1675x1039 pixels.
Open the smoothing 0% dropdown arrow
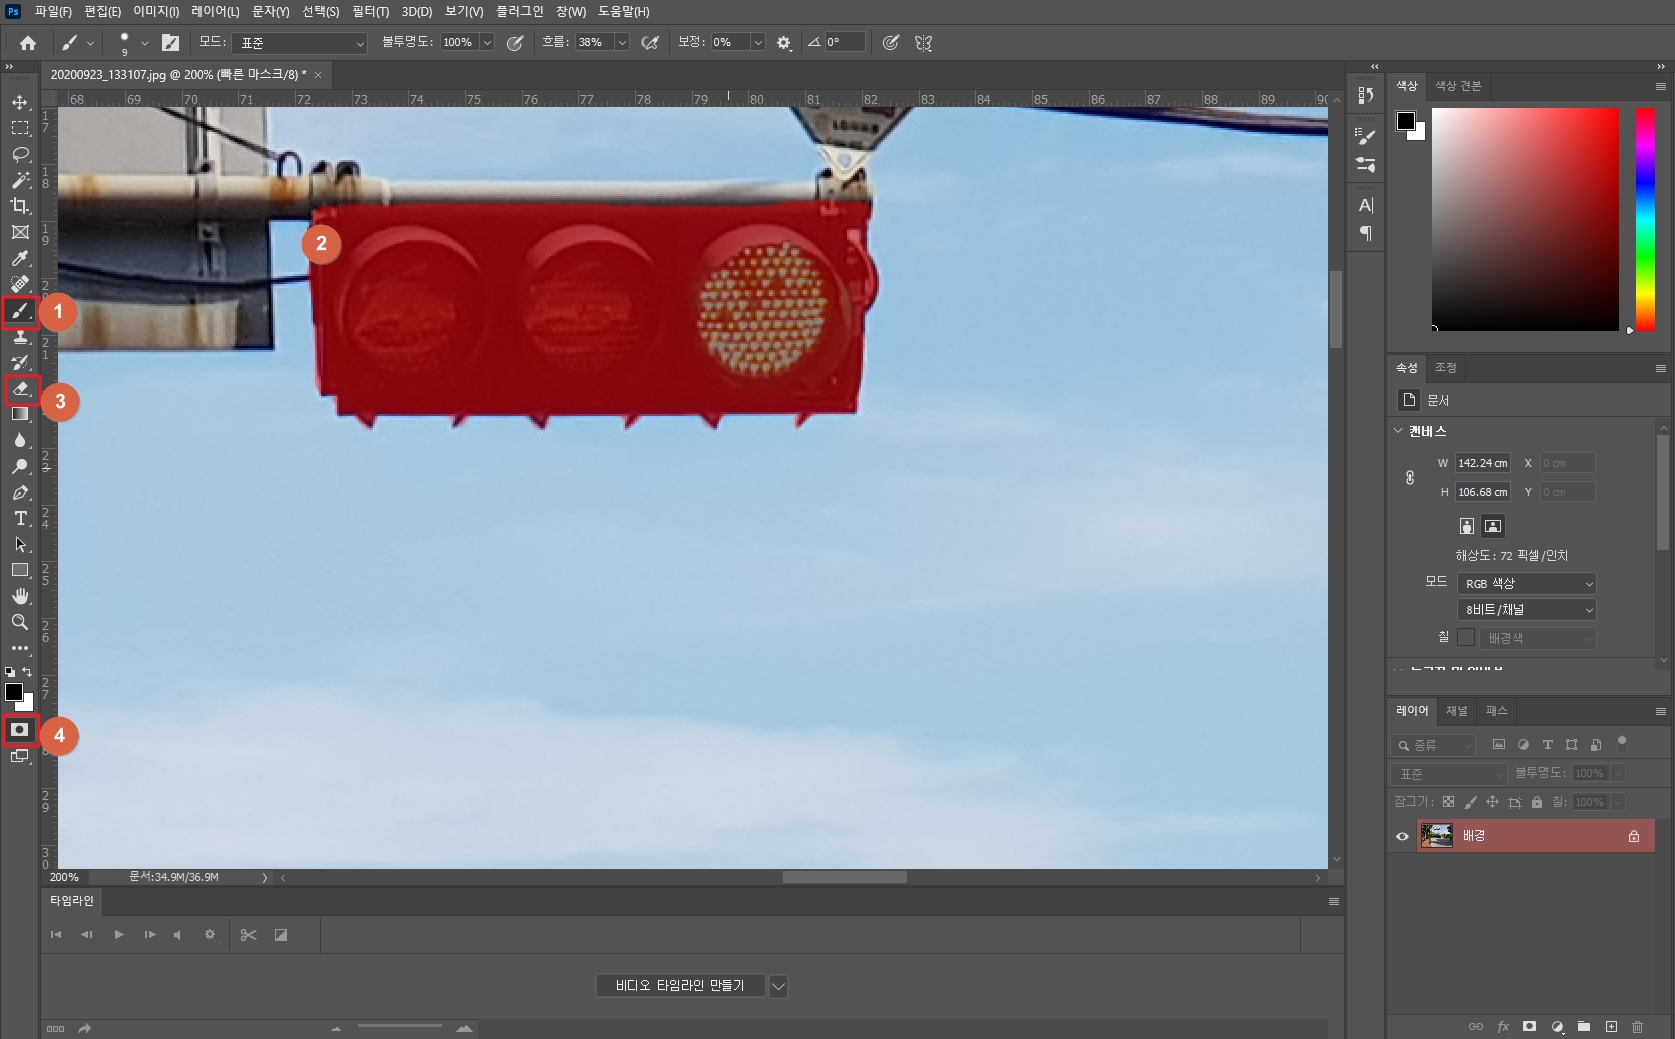click(758, 43)
